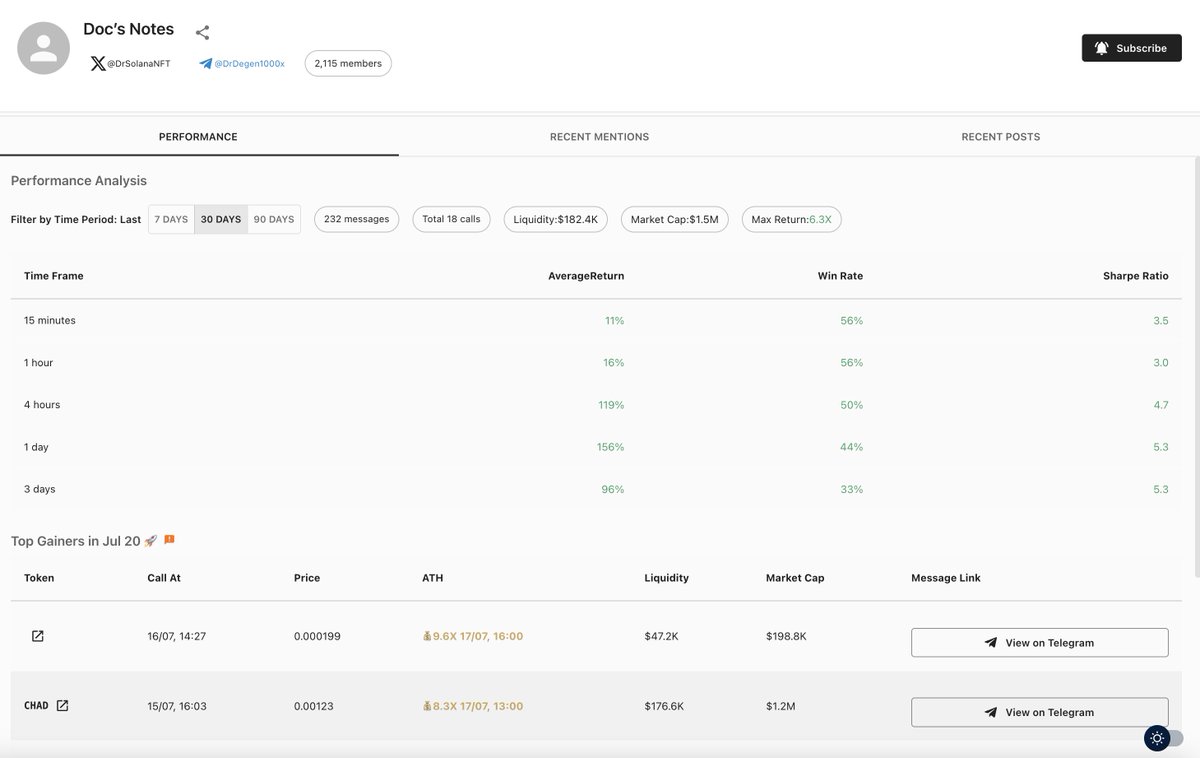Viewport: 1200px width, 758px height.
Task: Click the AverageReturn column header
Action: pos(586,276)
